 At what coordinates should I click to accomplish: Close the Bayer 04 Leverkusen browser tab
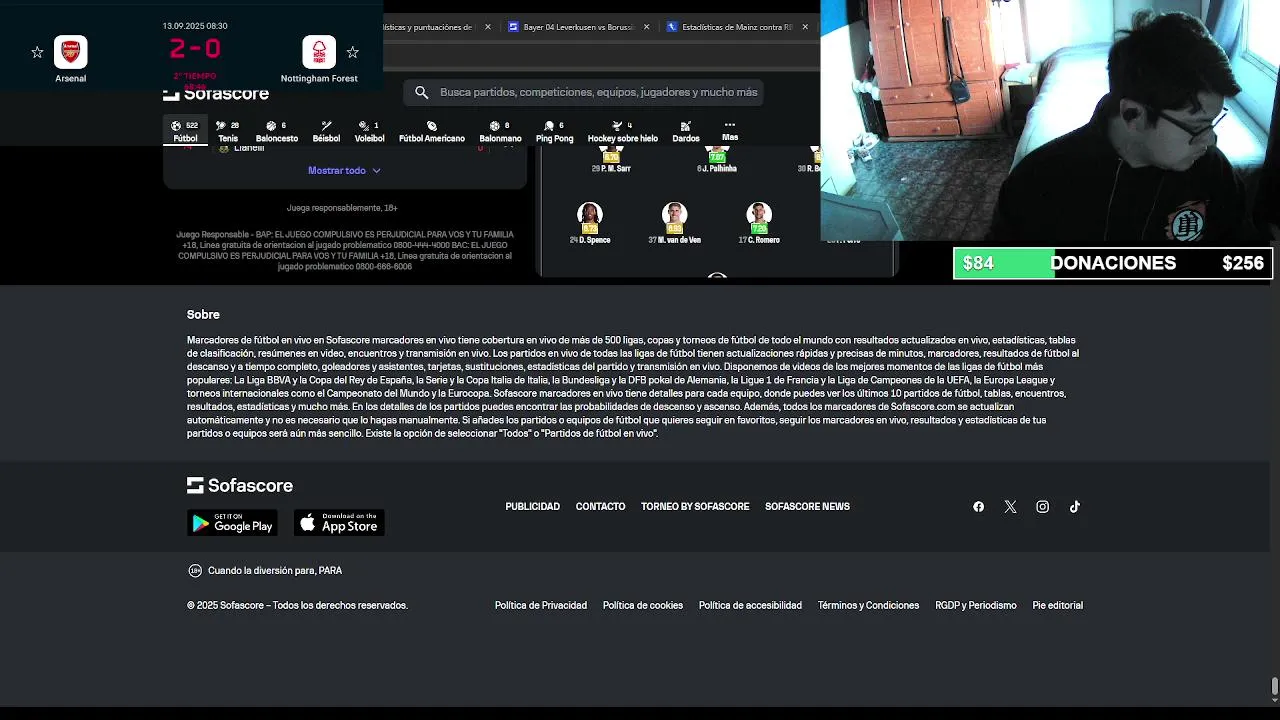(647, 27)
